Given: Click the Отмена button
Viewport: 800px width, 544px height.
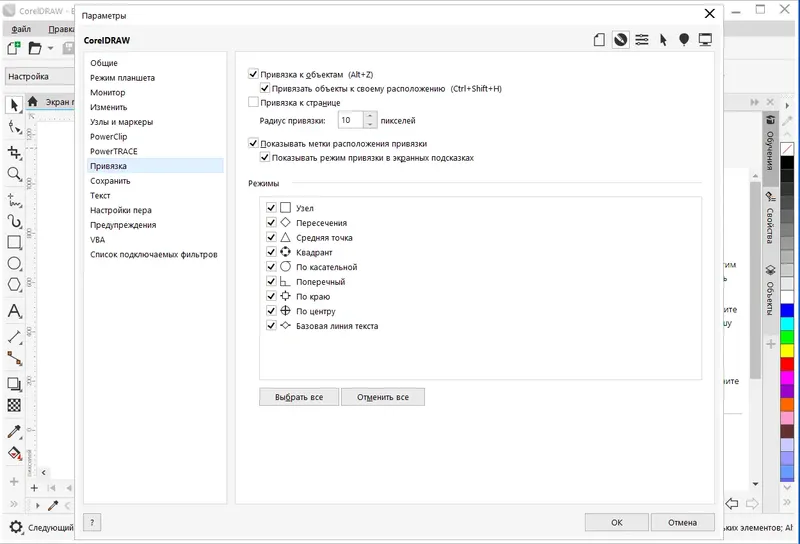Looking at the screenshot, I should coord(682,522).
